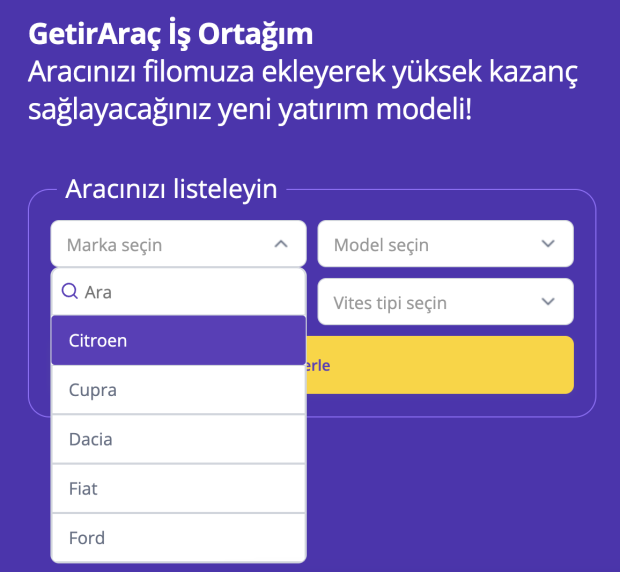
Task: Click the Marka seçin placeholder text
Action: point(114,245)
